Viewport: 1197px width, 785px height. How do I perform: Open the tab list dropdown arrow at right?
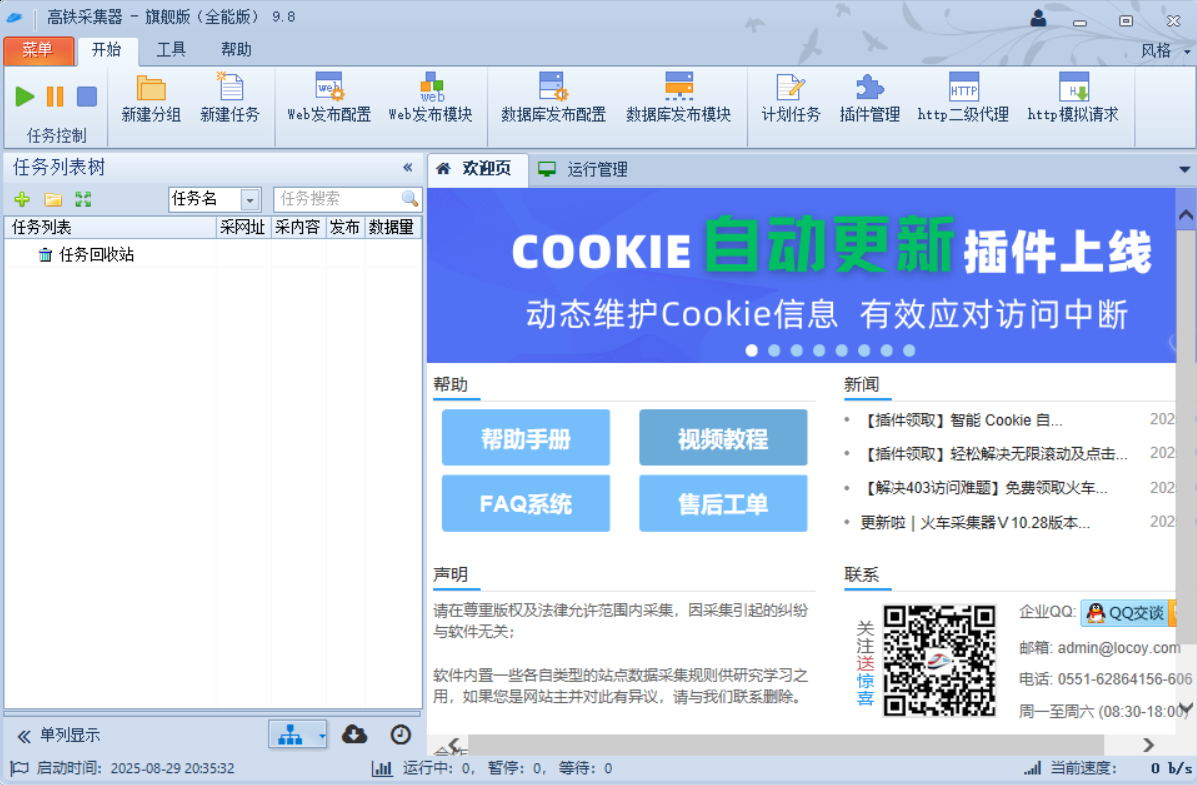point(1184,170)
